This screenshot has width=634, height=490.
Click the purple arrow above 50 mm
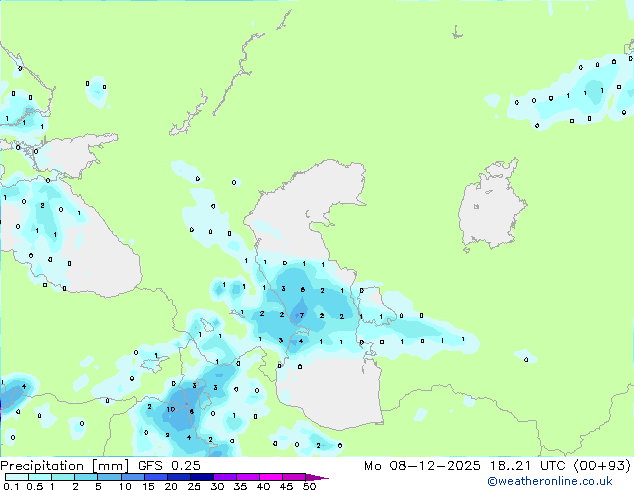coord(317,478)
